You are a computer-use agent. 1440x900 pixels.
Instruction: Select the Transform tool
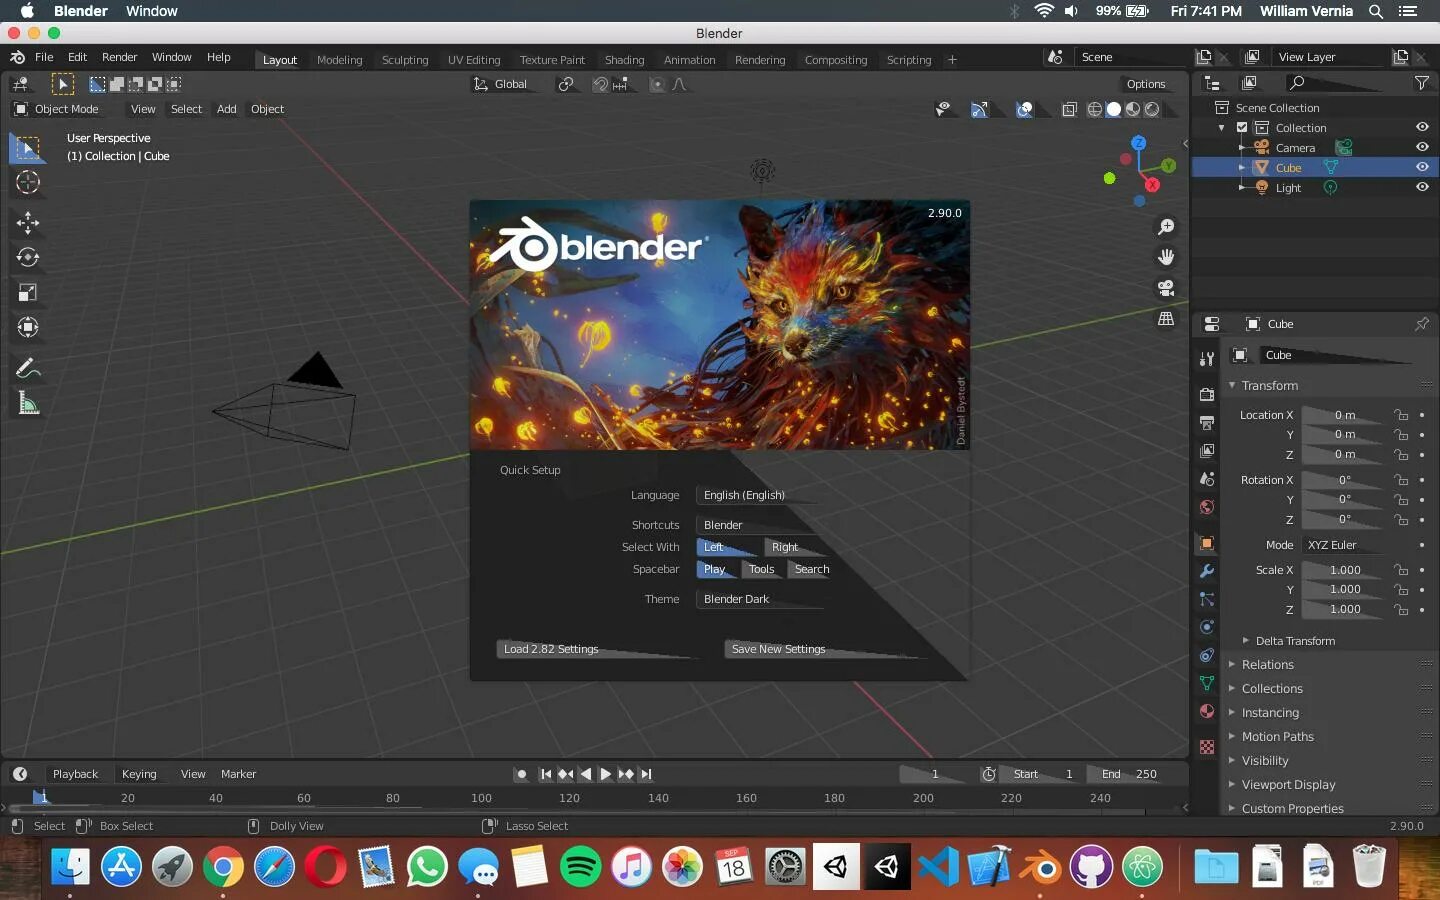coord(28,327)
